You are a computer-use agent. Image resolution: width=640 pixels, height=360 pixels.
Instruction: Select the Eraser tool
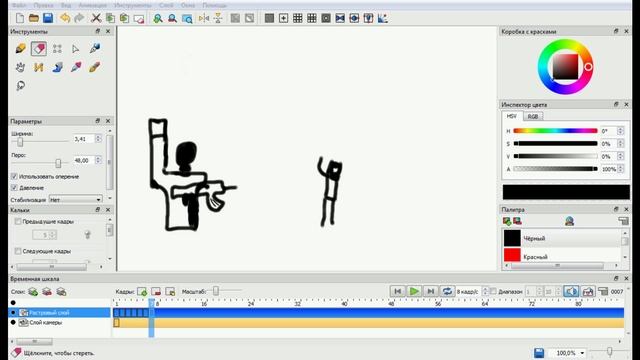point(39,49)
